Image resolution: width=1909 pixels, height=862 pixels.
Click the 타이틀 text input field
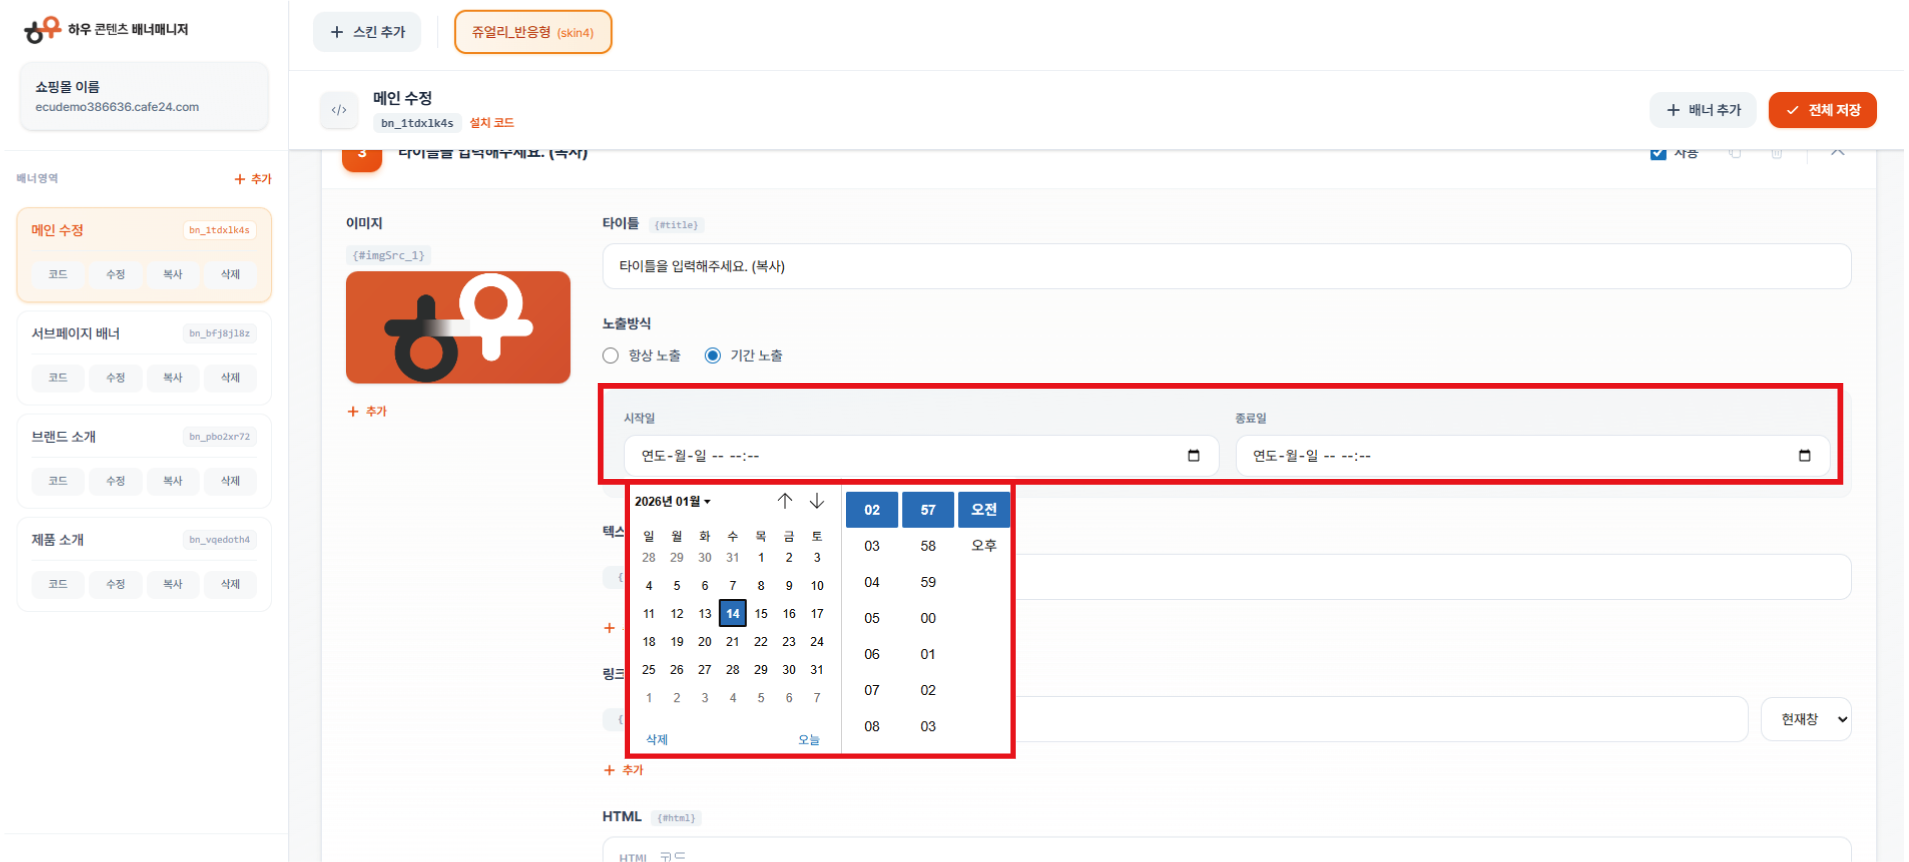point(1226,267)
